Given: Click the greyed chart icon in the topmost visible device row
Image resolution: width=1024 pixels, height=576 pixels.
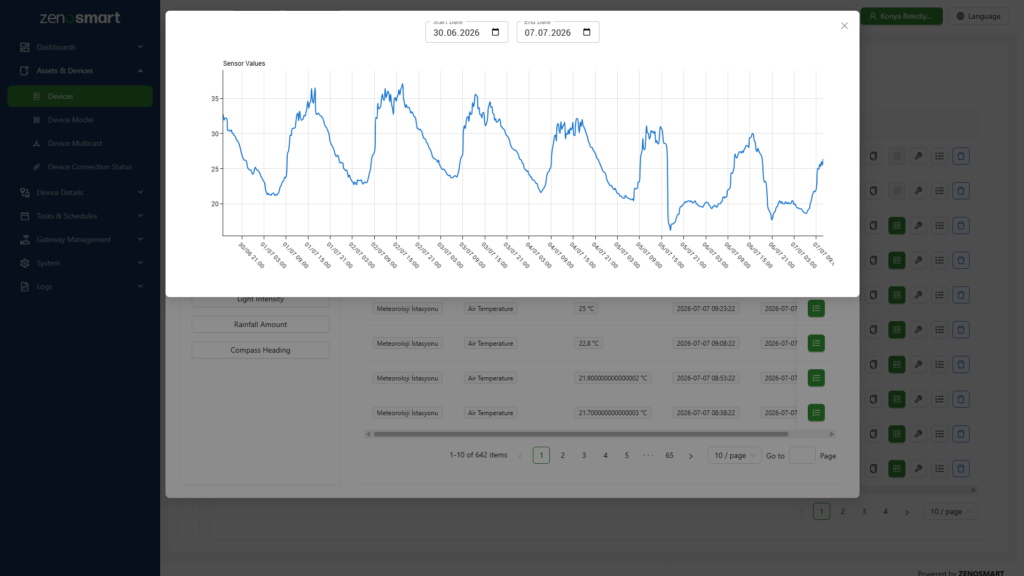Looking at the screenshot, I should click(x=897, y=156).
